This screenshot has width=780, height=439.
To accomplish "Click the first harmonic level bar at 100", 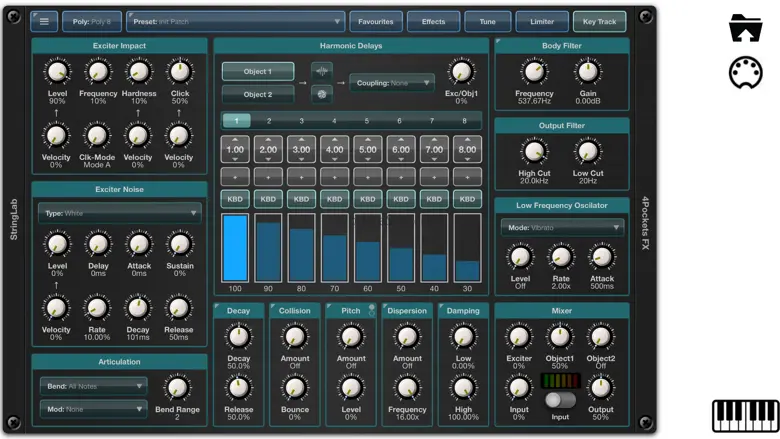I will (x=235, y=248).
